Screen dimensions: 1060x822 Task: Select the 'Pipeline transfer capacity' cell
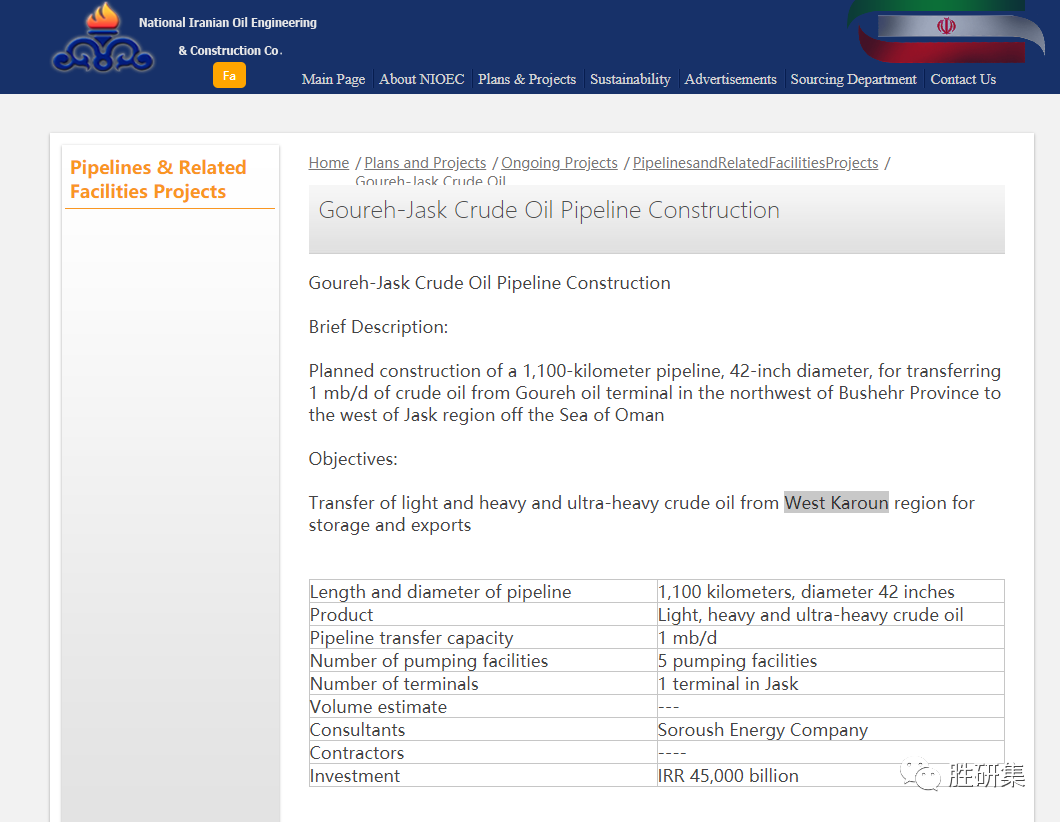tap(483, 637)
